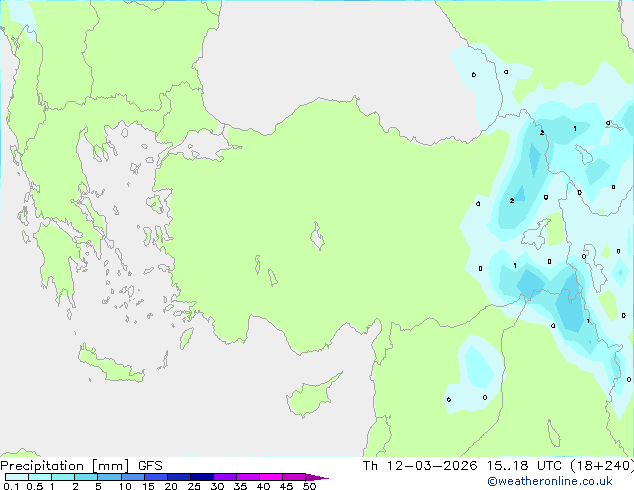Screen dimensions: 634x490
Task: Click the '0.5' legend scale label
Action: coord(35,486)
